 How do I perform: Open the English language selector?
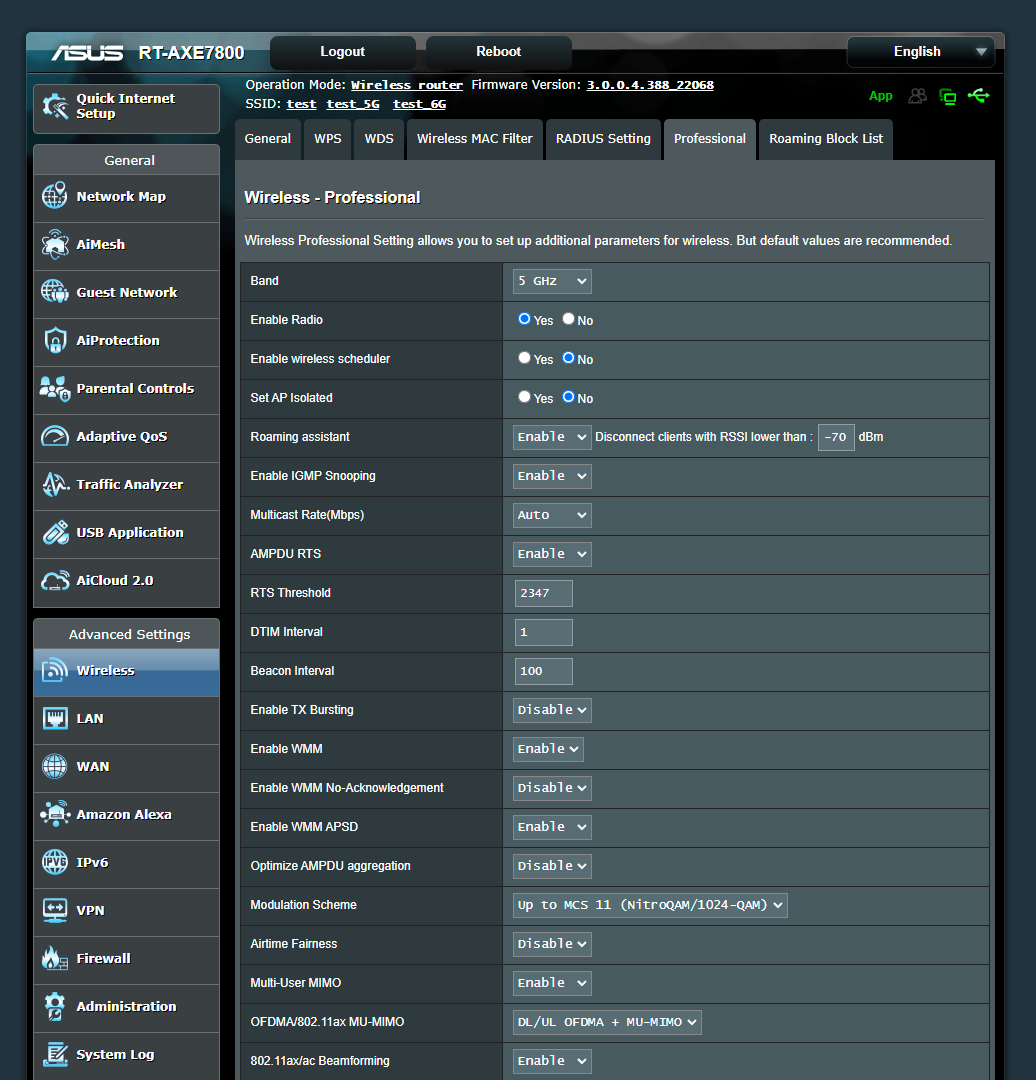coord(920,52)
